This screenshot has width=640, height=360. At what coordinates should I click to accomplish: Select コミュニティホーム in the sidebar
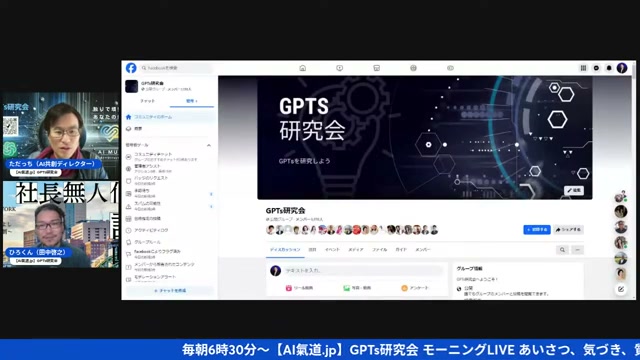(x=169, y=117)
